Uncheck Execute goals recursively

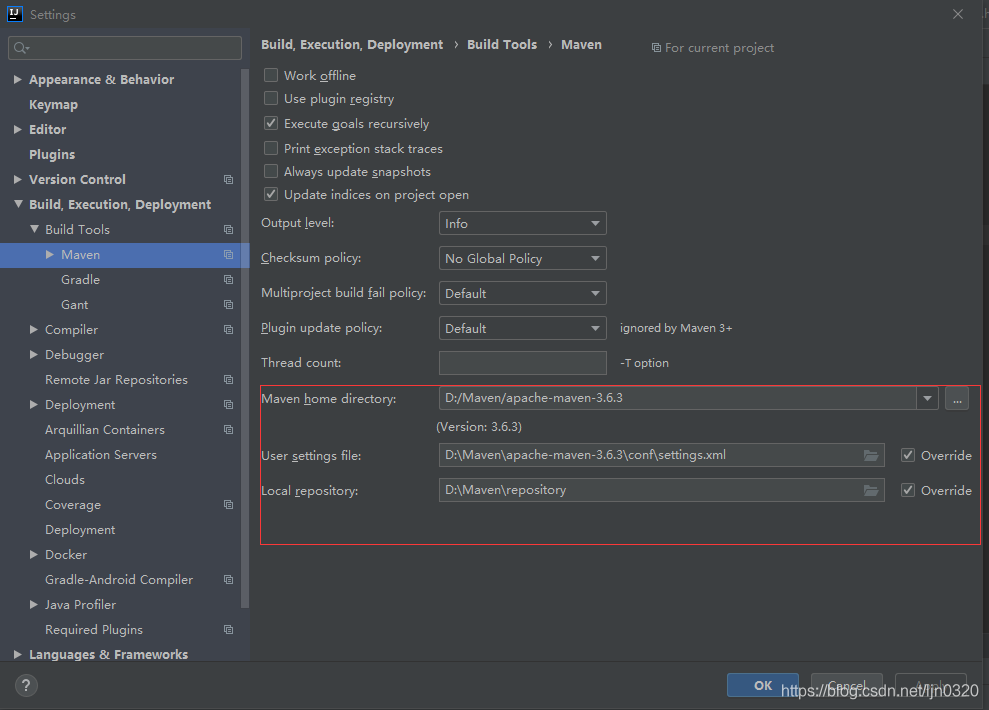tap(271, 124)
